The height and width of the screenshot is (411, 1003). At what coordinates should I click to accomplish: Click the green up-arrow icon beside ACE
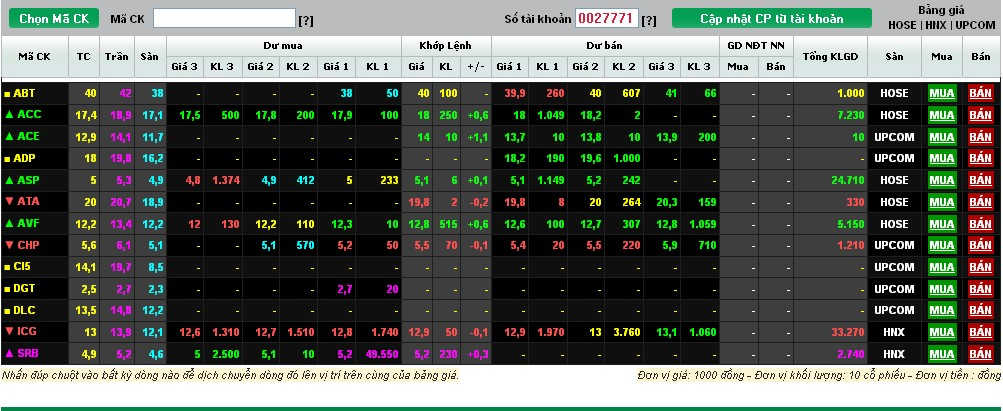pos(9,136)
